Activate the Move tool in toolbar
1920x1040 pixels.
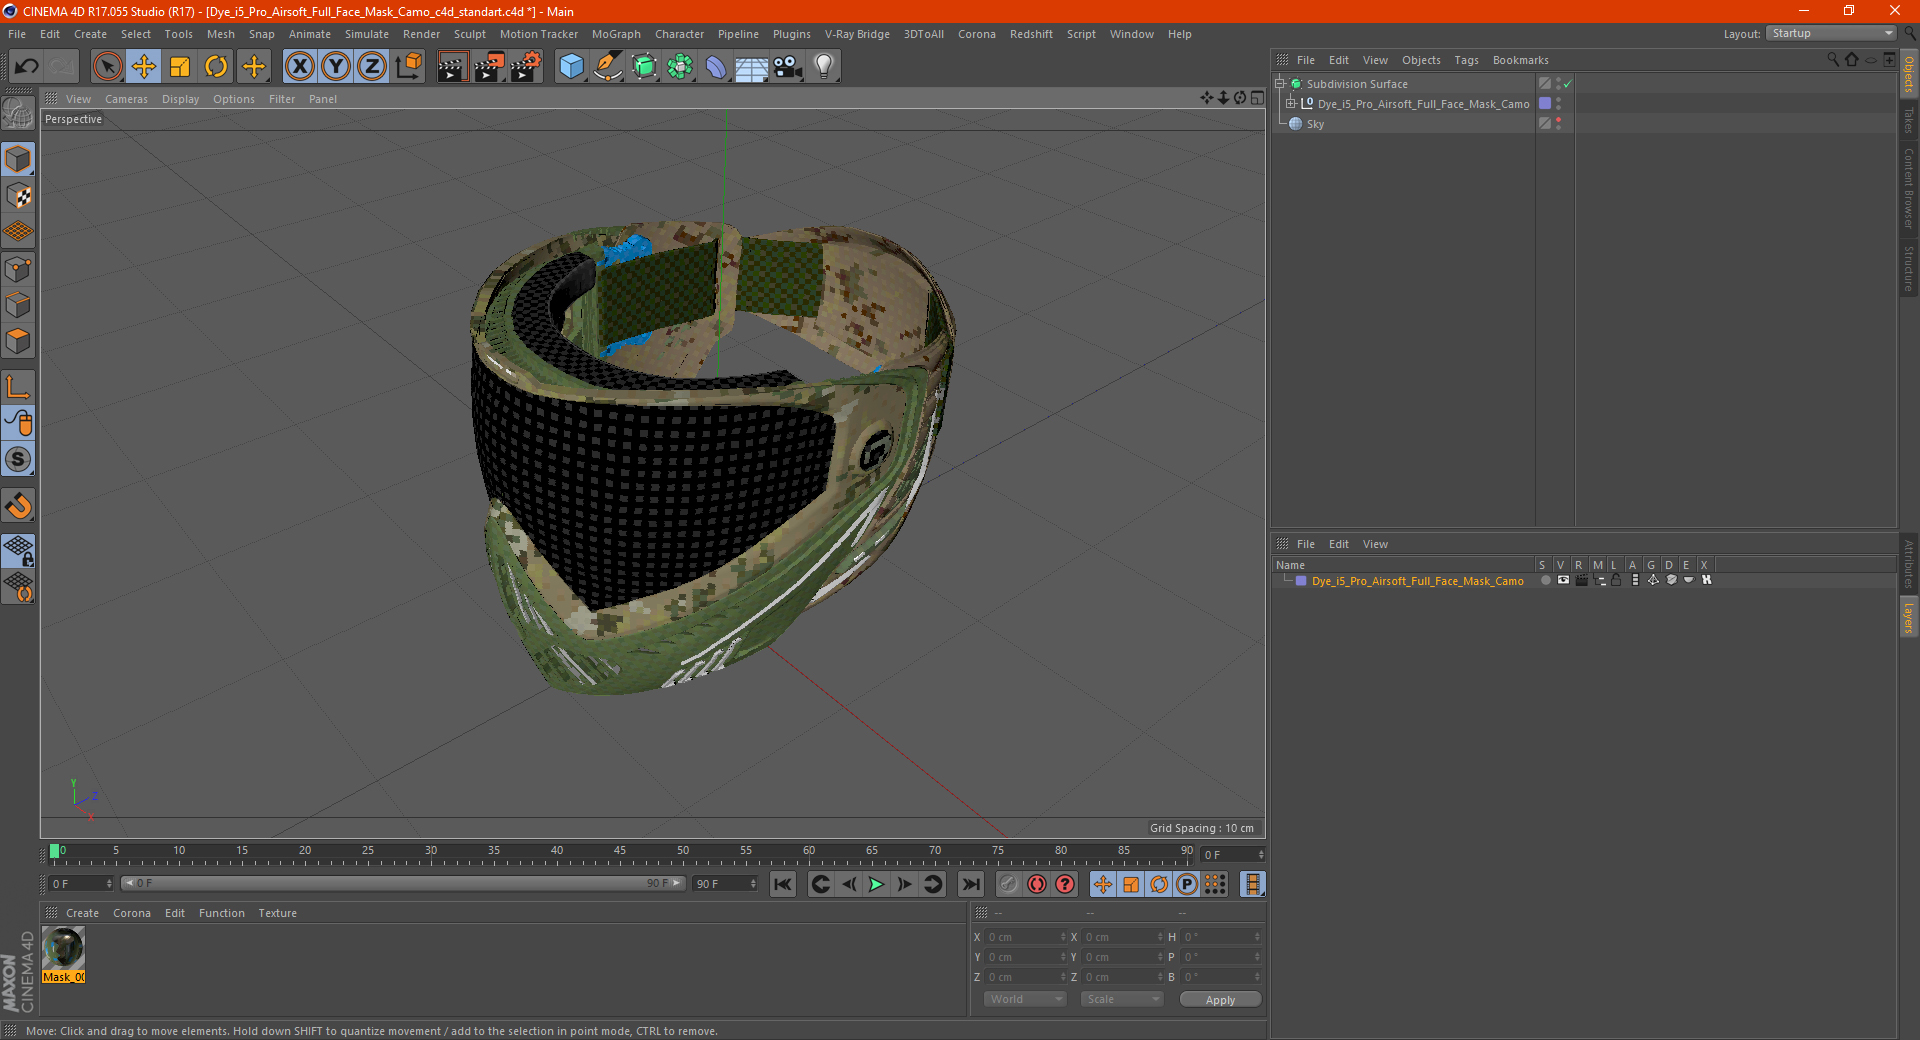(x=144, y=67)
